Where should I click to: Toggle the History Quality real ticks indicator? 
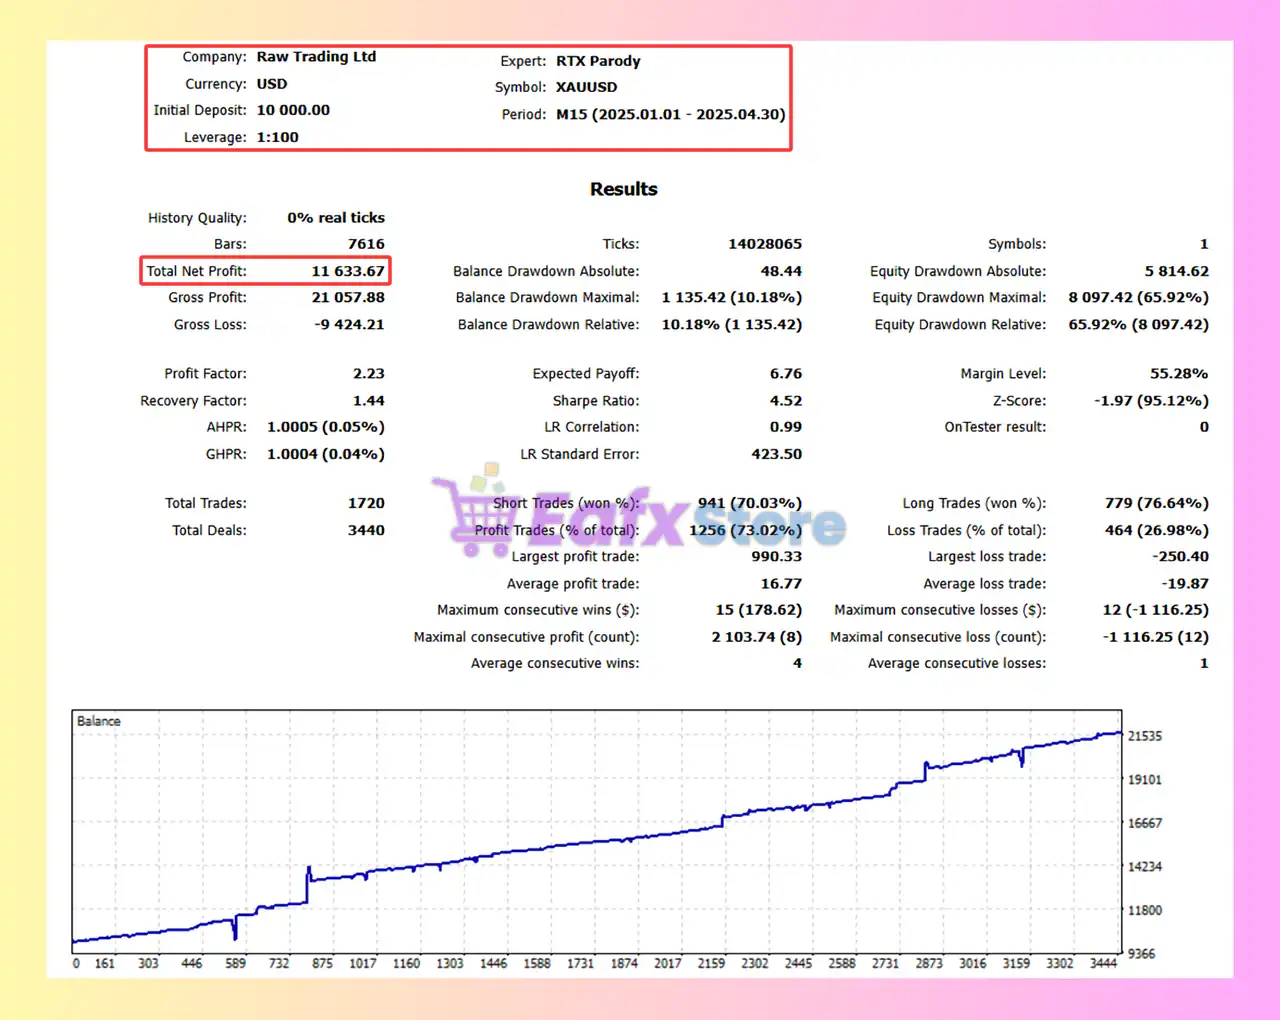[x=335, y=217]
